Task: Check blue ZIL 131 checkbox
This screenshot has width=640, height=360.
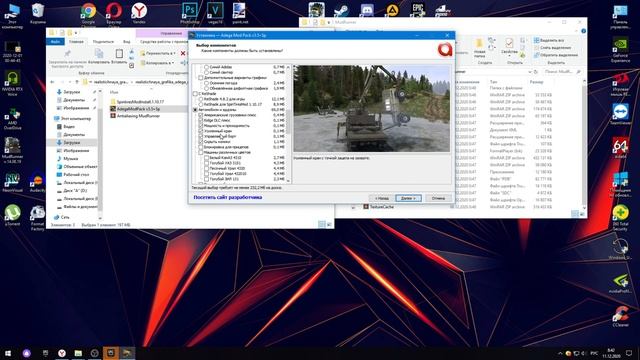Action: pyautogui.click(x=207, y=179)
